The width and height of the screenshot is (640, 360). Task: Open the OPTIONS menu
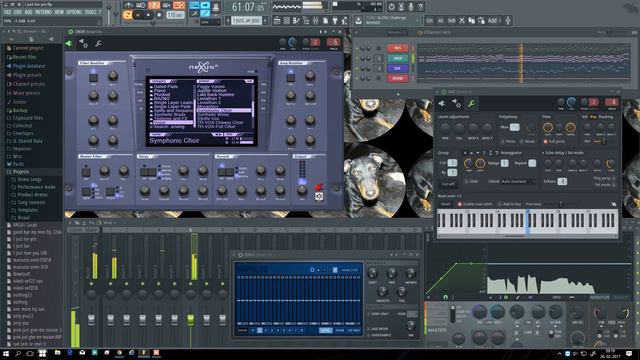pos(74,12)
